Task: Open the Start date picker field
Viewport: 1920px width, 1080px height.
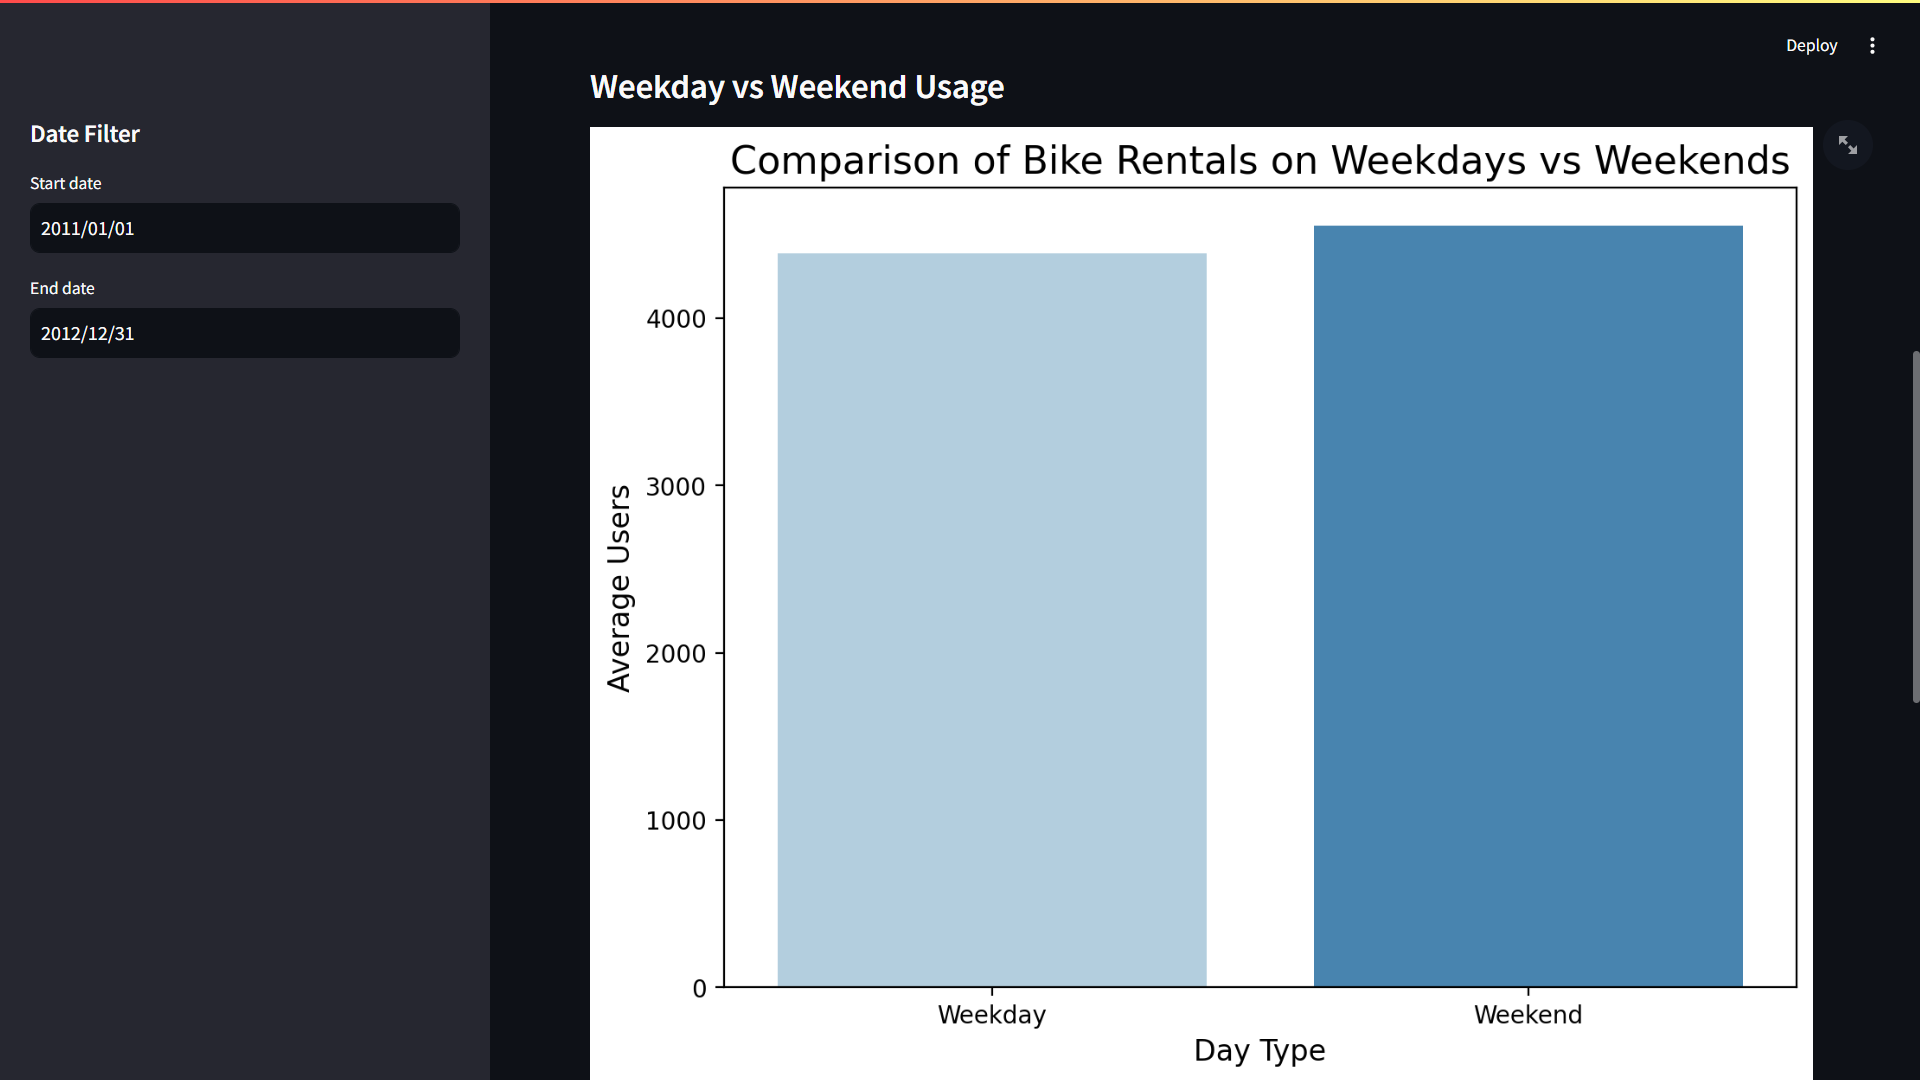Action: click(245, 228)
